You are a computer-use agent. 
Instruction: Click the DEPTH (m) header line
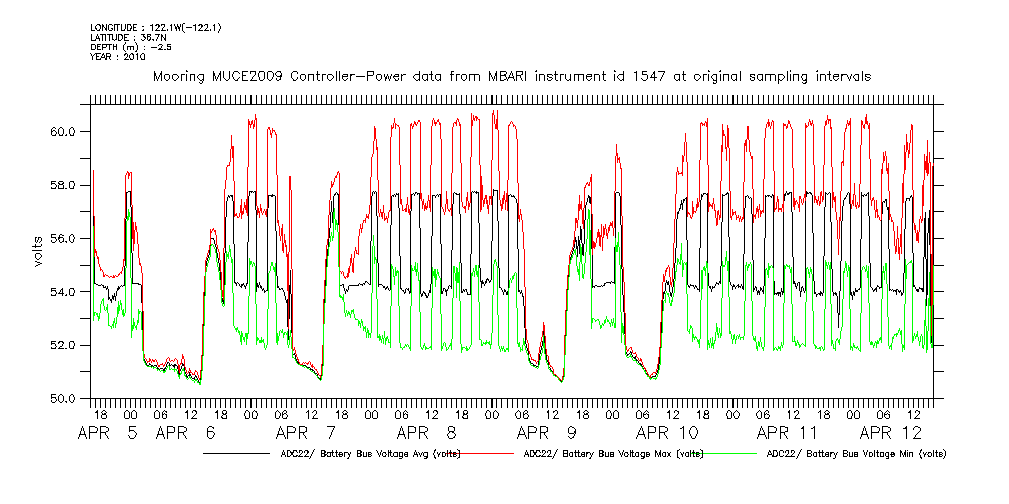126,46
